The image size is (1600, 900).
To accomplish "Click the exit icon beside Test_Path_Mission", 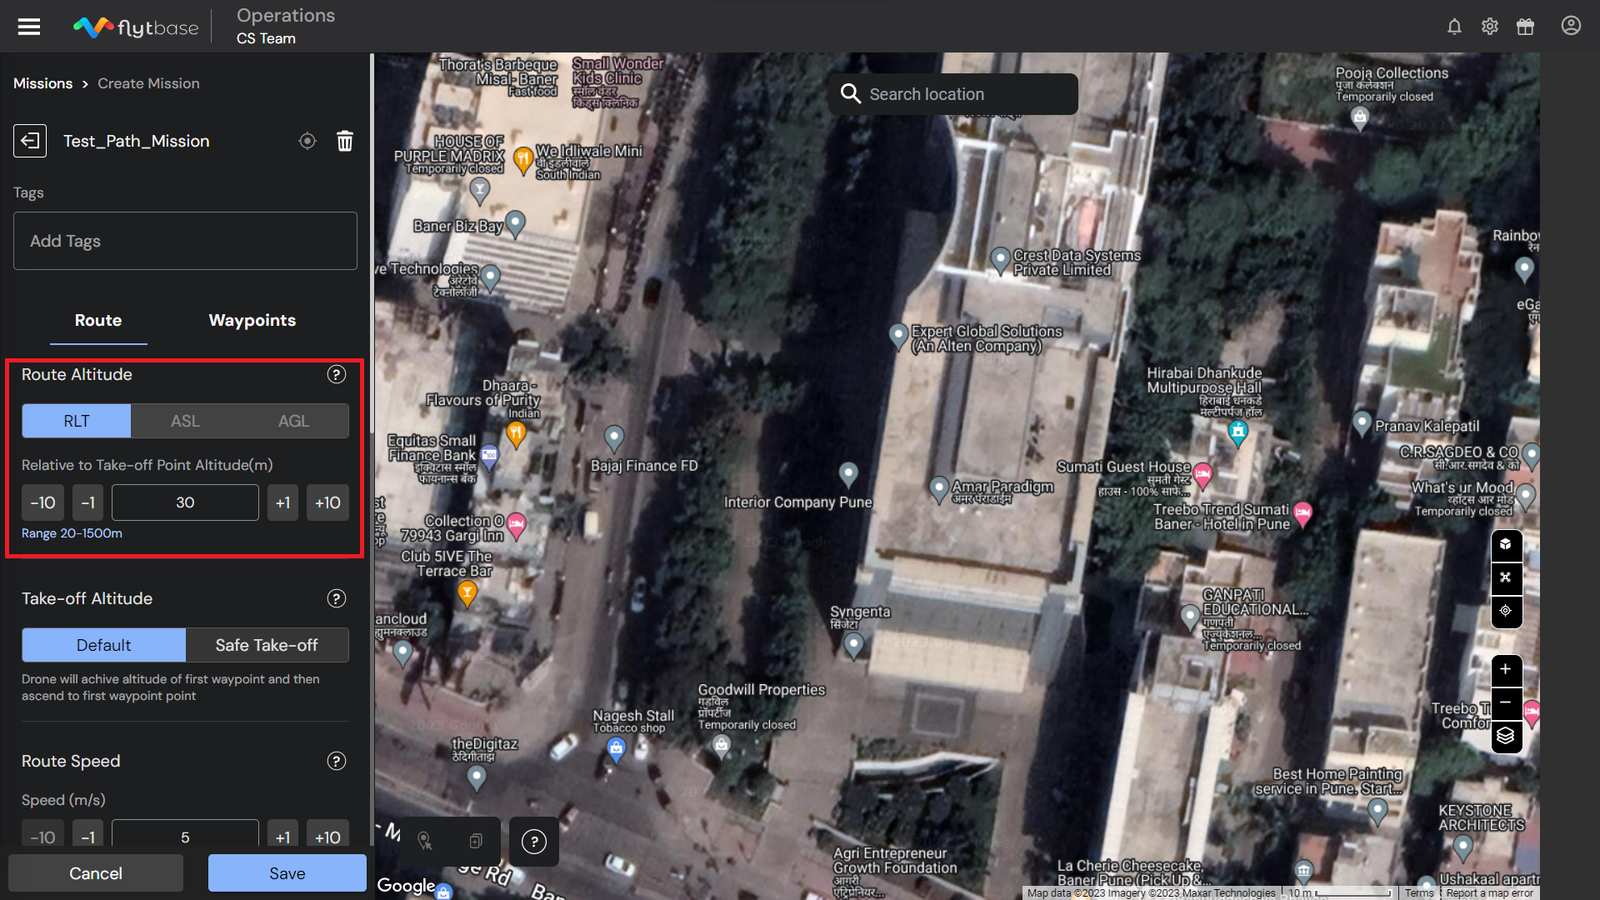I will [30, 141].
